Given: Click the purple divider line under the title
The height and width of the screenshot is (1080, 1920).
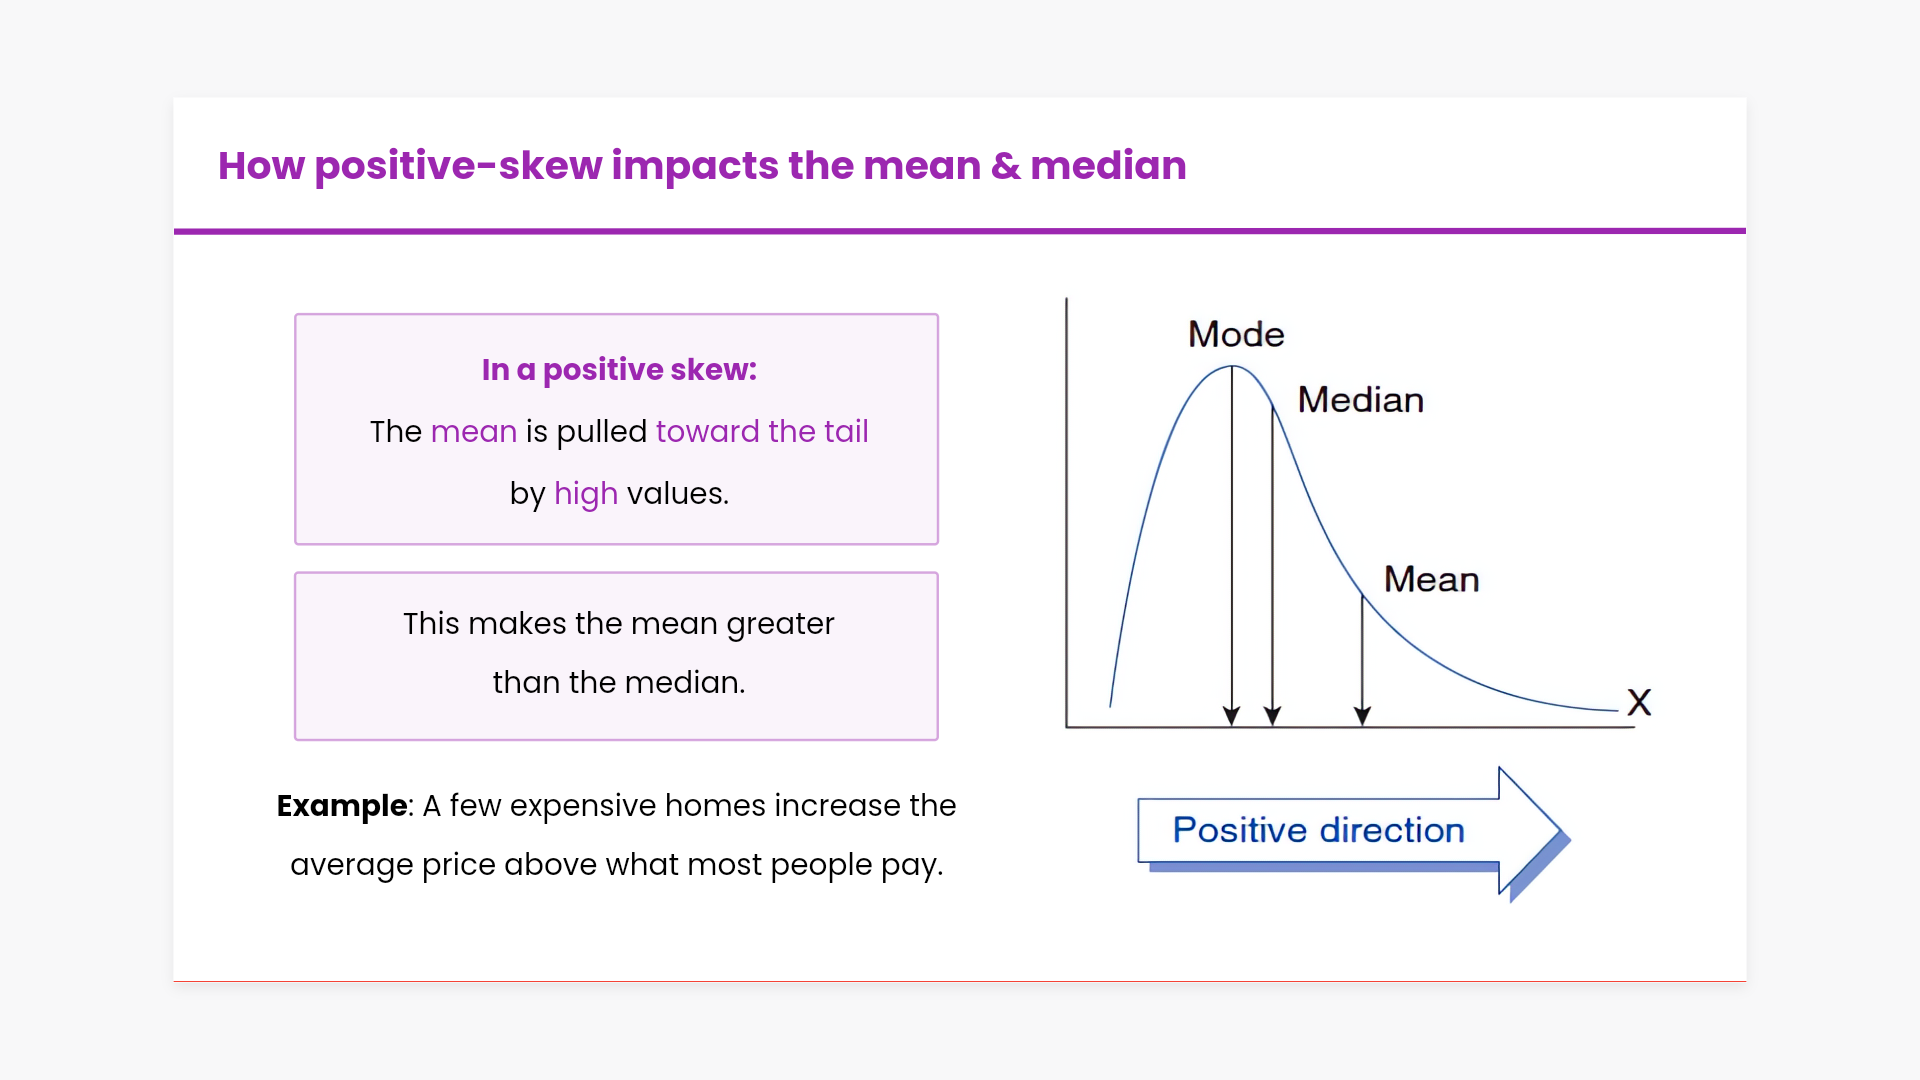Looking at the screenshot, I should (960, 231).
